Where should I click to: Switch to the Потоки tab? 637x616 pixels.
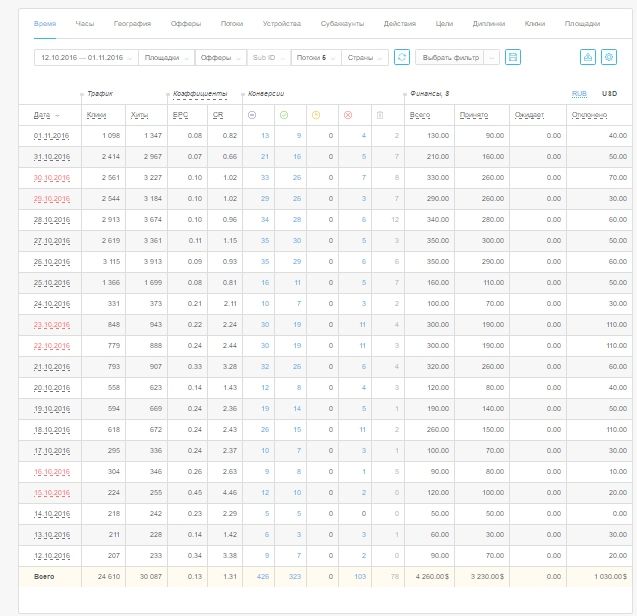pos(232,24)
